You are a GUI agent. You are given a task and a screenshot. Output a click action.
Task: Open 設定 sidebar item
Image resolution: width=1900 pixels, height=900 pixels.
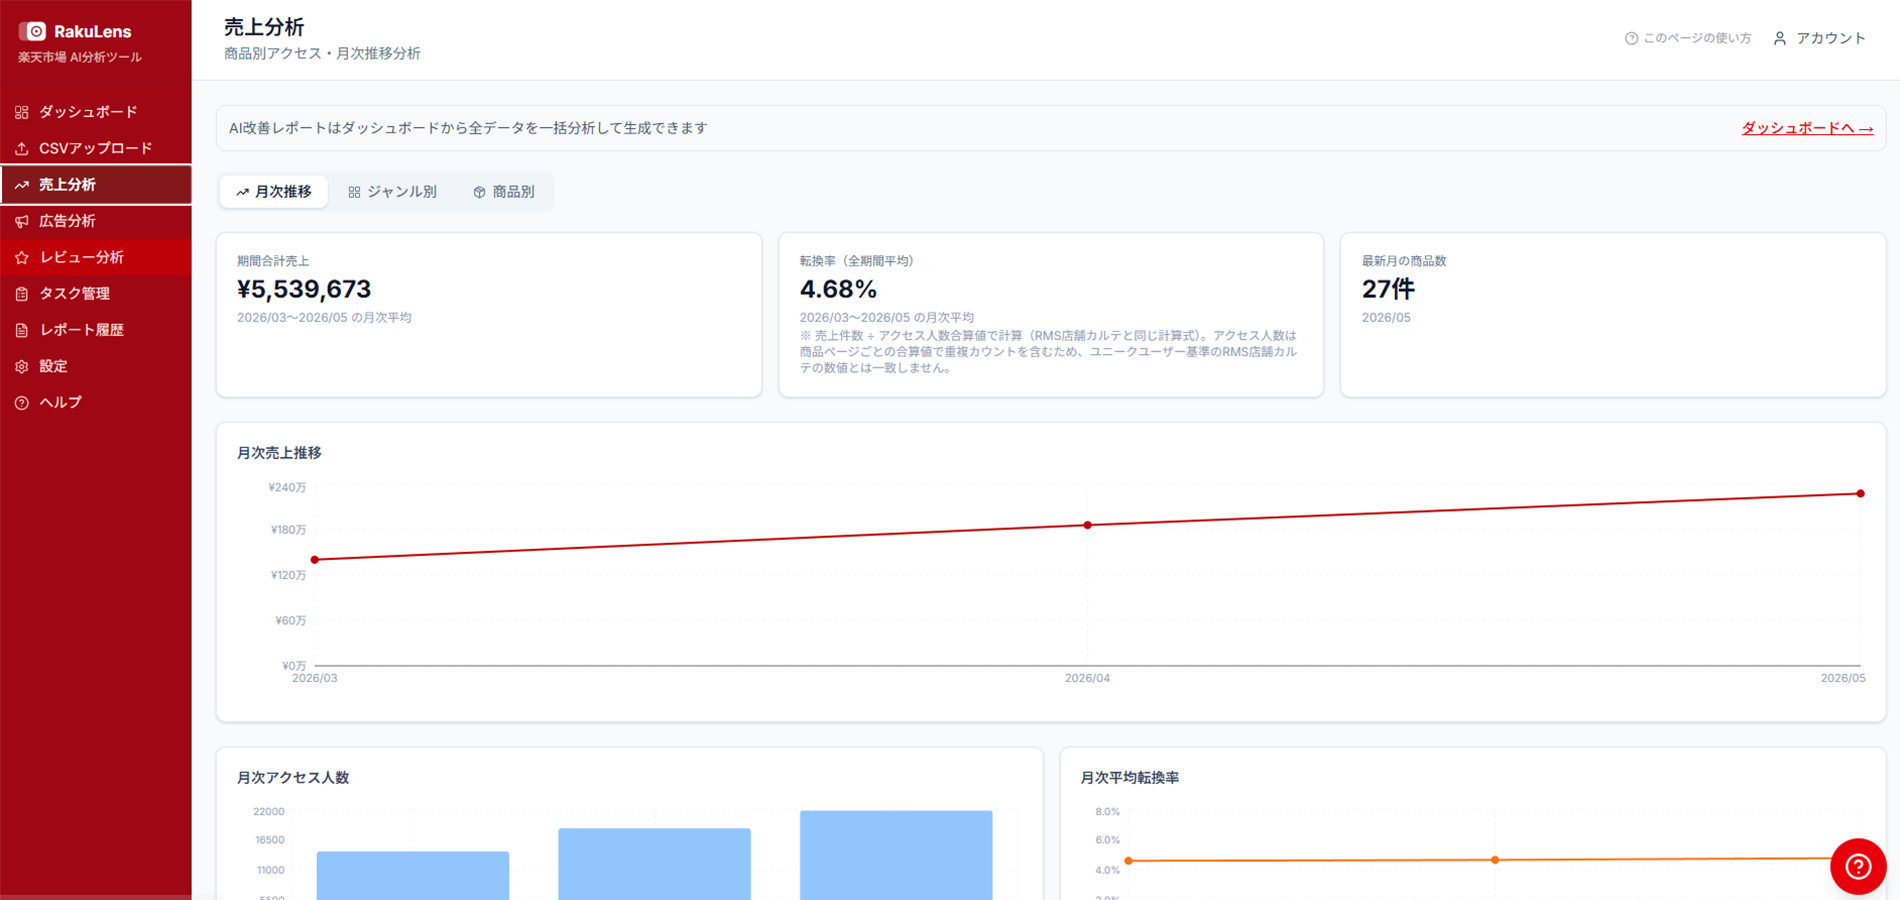coord(96,366)
